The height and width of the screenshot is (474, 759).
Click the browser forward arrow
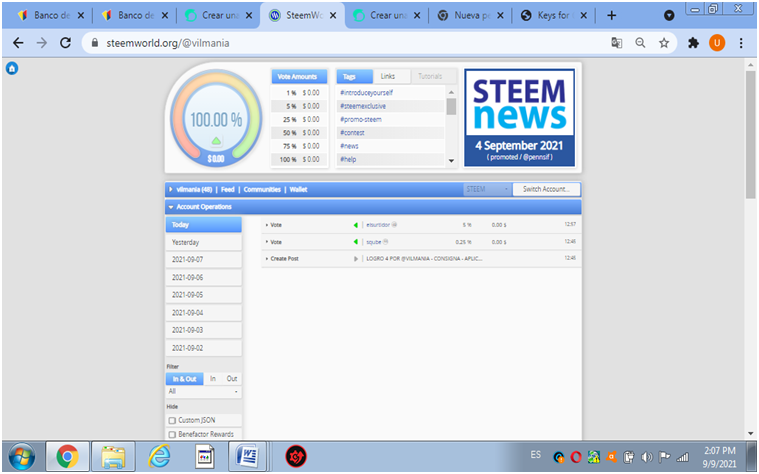pyautogui.click(x=42, y=43)
